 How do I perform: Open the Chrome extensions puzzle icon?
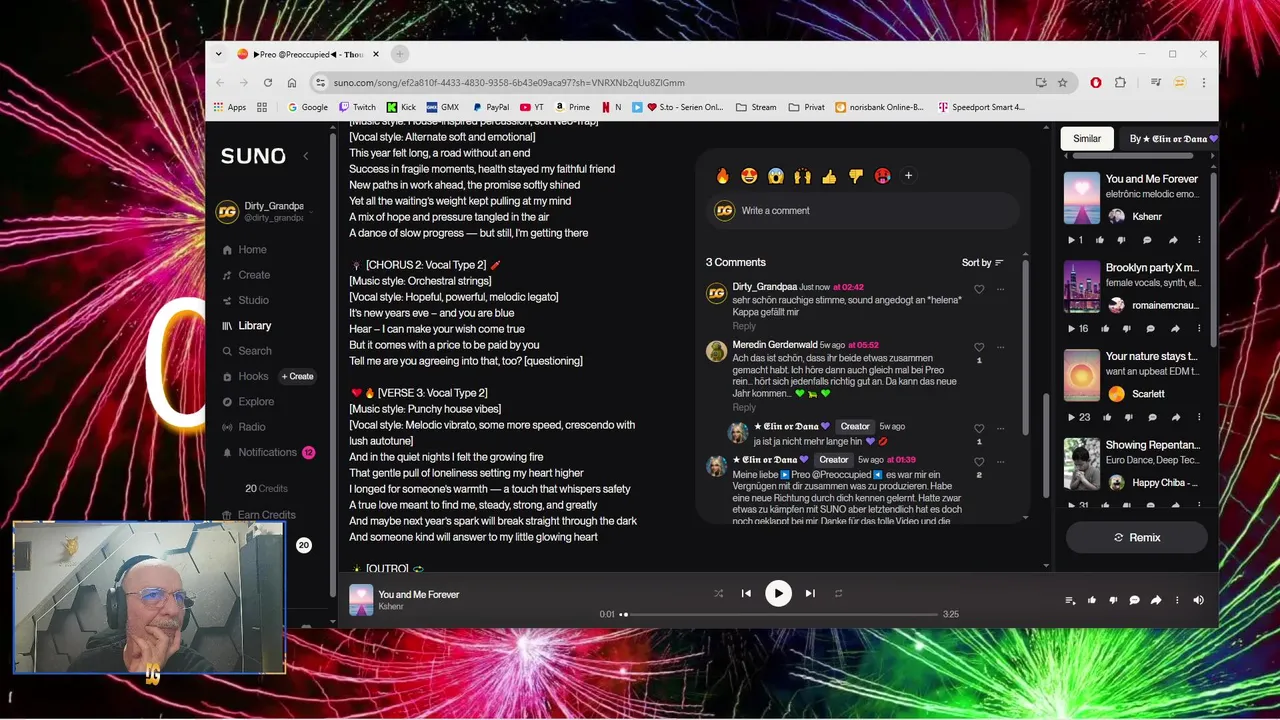[1120, 83]
